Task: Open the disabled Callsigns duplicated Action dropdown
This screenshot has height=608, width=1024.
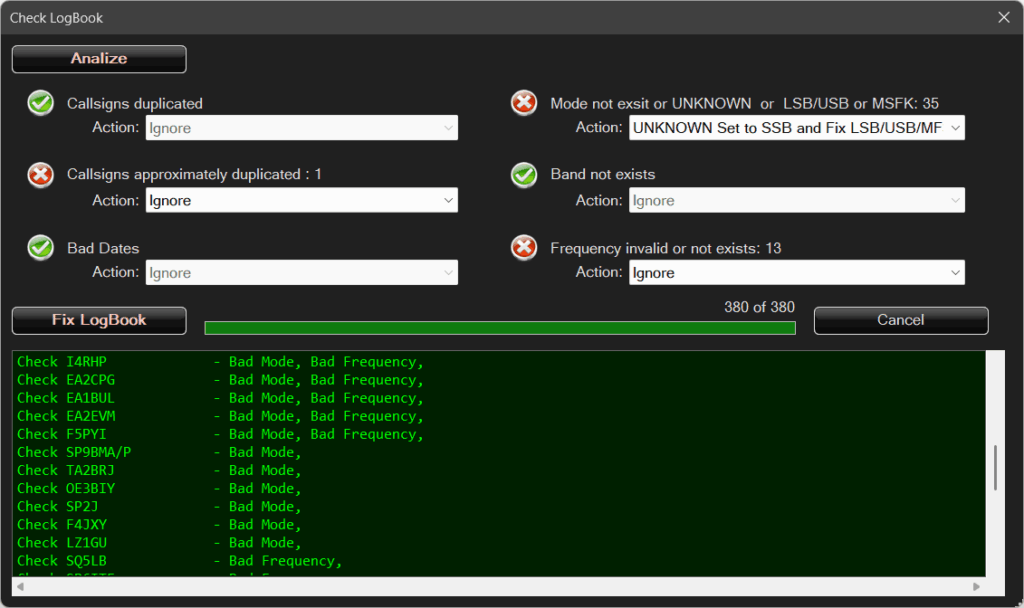Action: click(301, 128)
